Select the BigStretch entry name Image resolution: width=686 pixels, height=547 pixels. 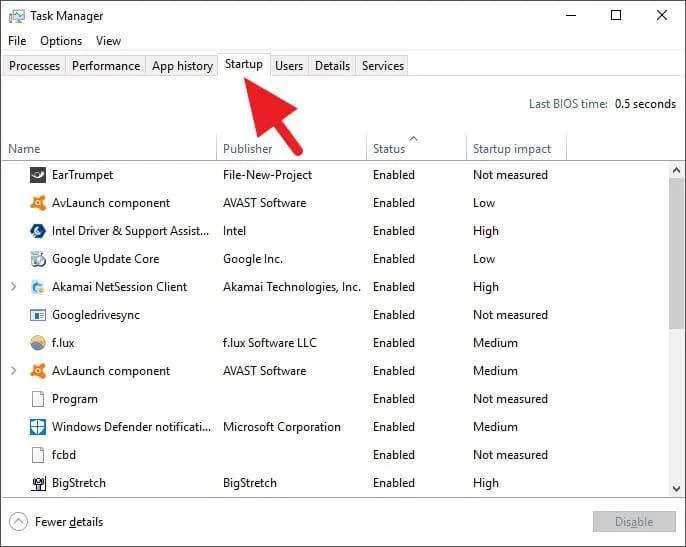point(79,483)
